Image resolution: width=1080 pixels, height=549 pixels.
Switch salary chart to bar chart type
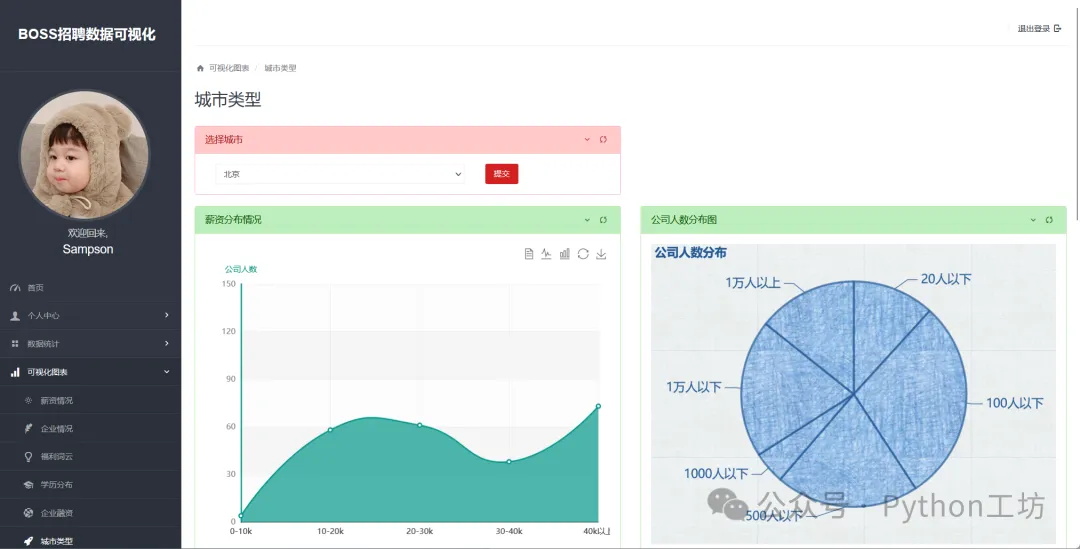pos(565,254)
